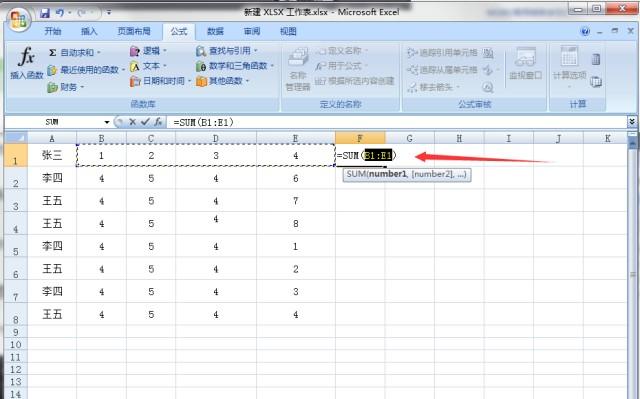Click number1 in the SUM tooltip
This screenshot has height=399, width=640.
pyautogui.click(x=388, y=174)
